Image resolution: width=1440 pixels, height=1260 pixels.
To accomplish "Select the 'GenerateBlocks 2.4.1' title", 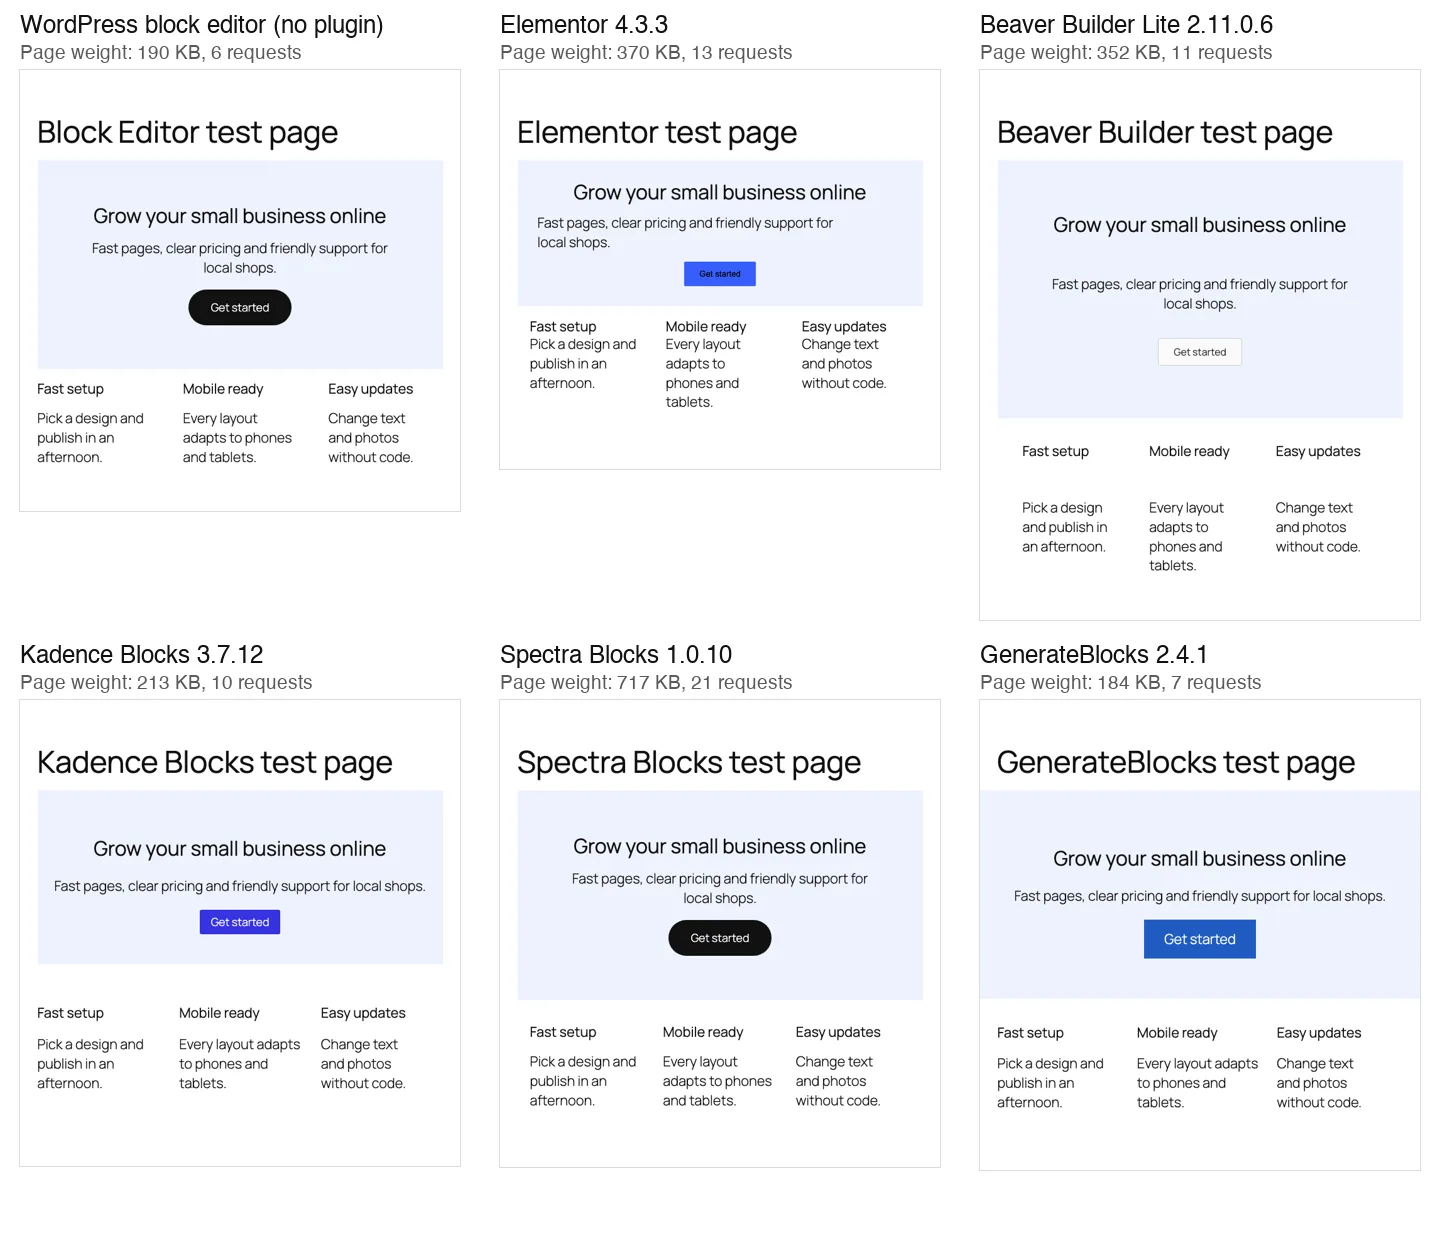I will click(1094, 655).
